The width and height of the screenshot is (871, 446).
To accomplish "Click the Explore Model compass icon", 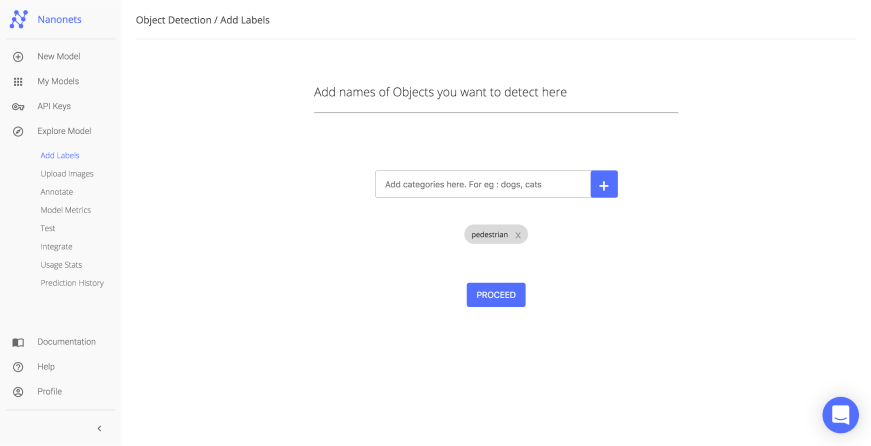I will pyautogui.click(x=18, y=131).
